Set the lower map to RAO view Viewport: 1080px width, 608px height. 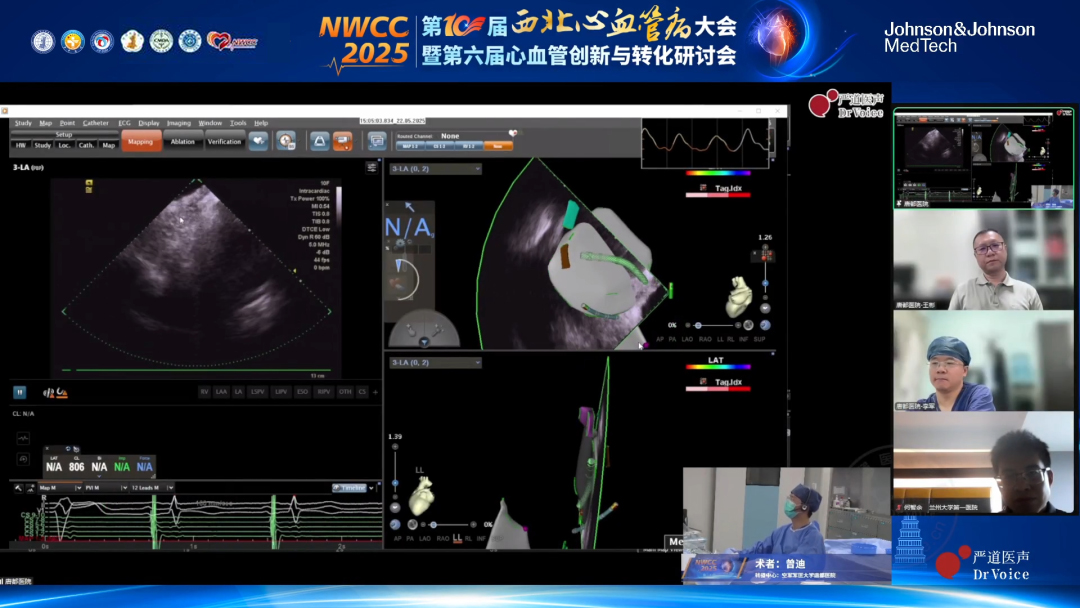[x=443, y=538]
